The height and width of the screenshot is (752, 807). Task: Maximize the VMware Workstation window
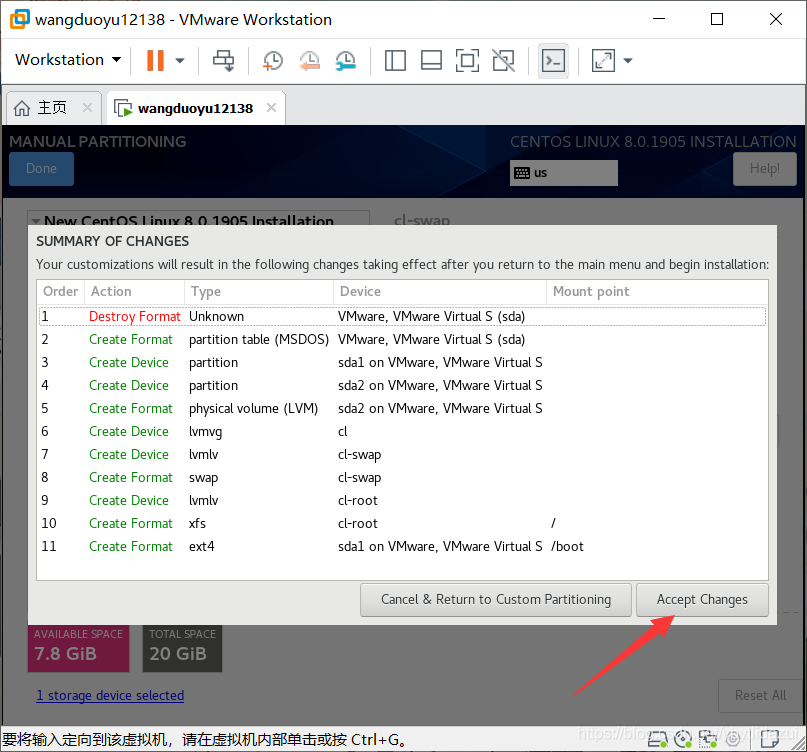pos(717,19)
